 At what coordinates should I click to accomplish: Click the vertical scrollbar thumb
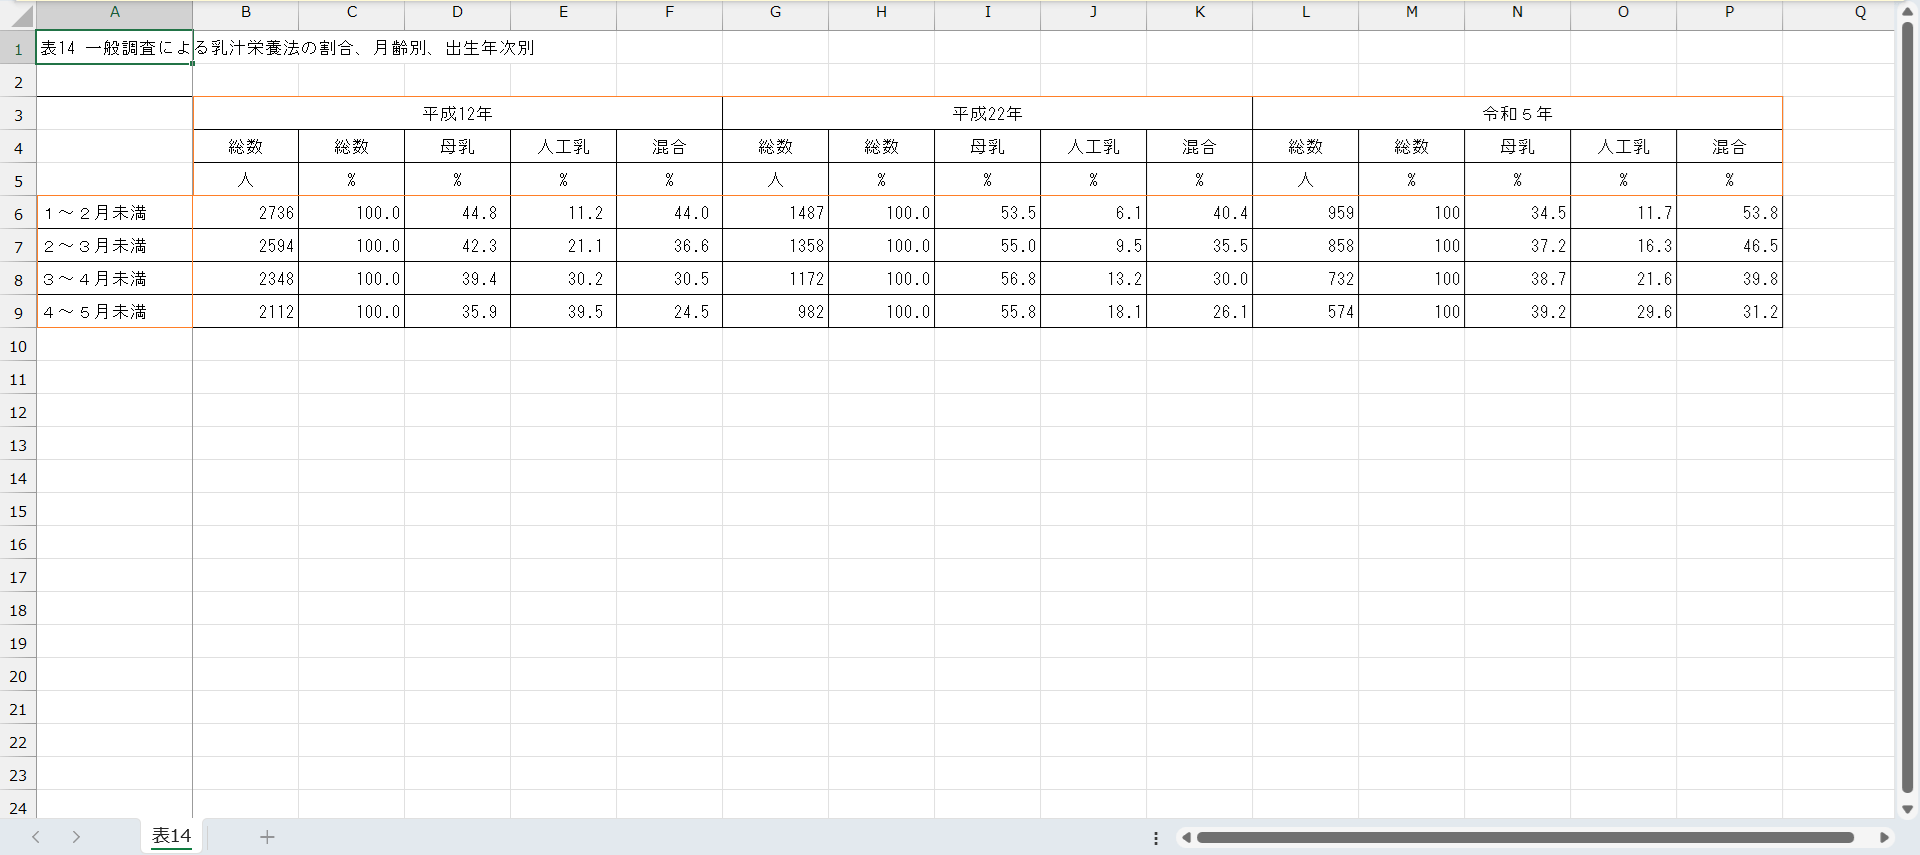click(x=1907, y=400)
